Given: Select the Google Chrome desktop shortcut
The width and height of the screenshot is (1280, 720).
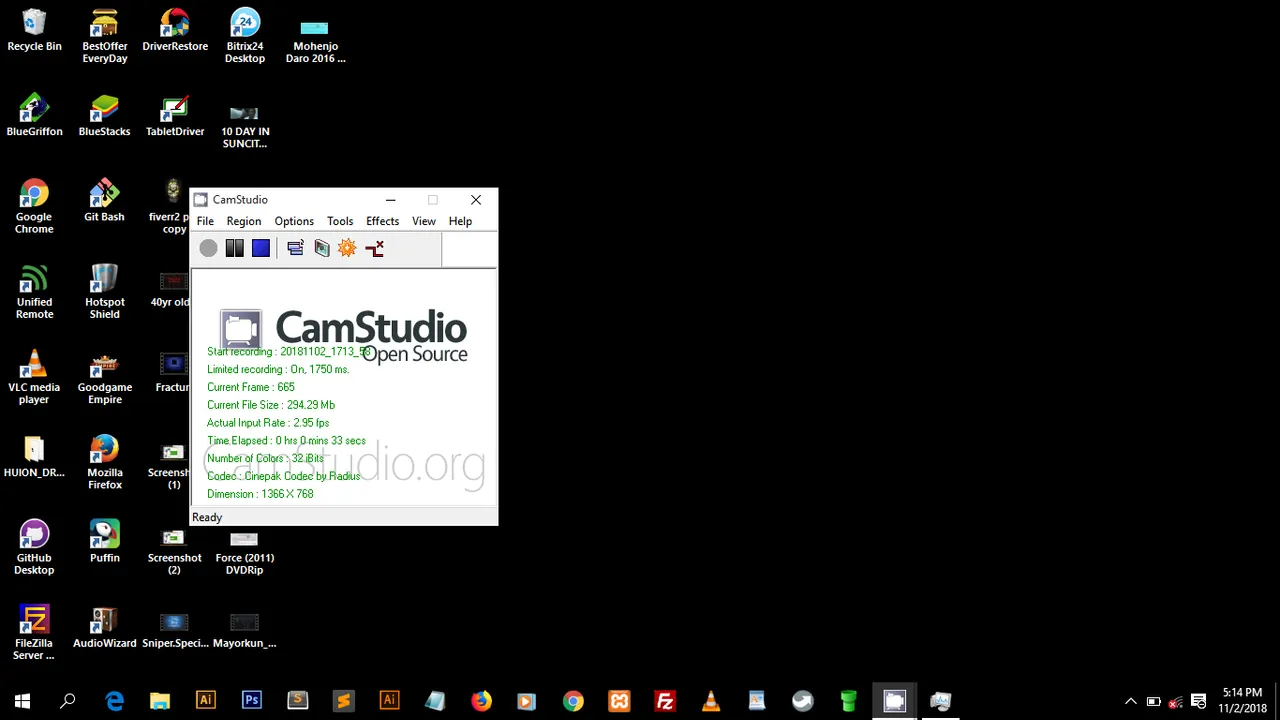Looking at the screenshot, I should point(34,207).
